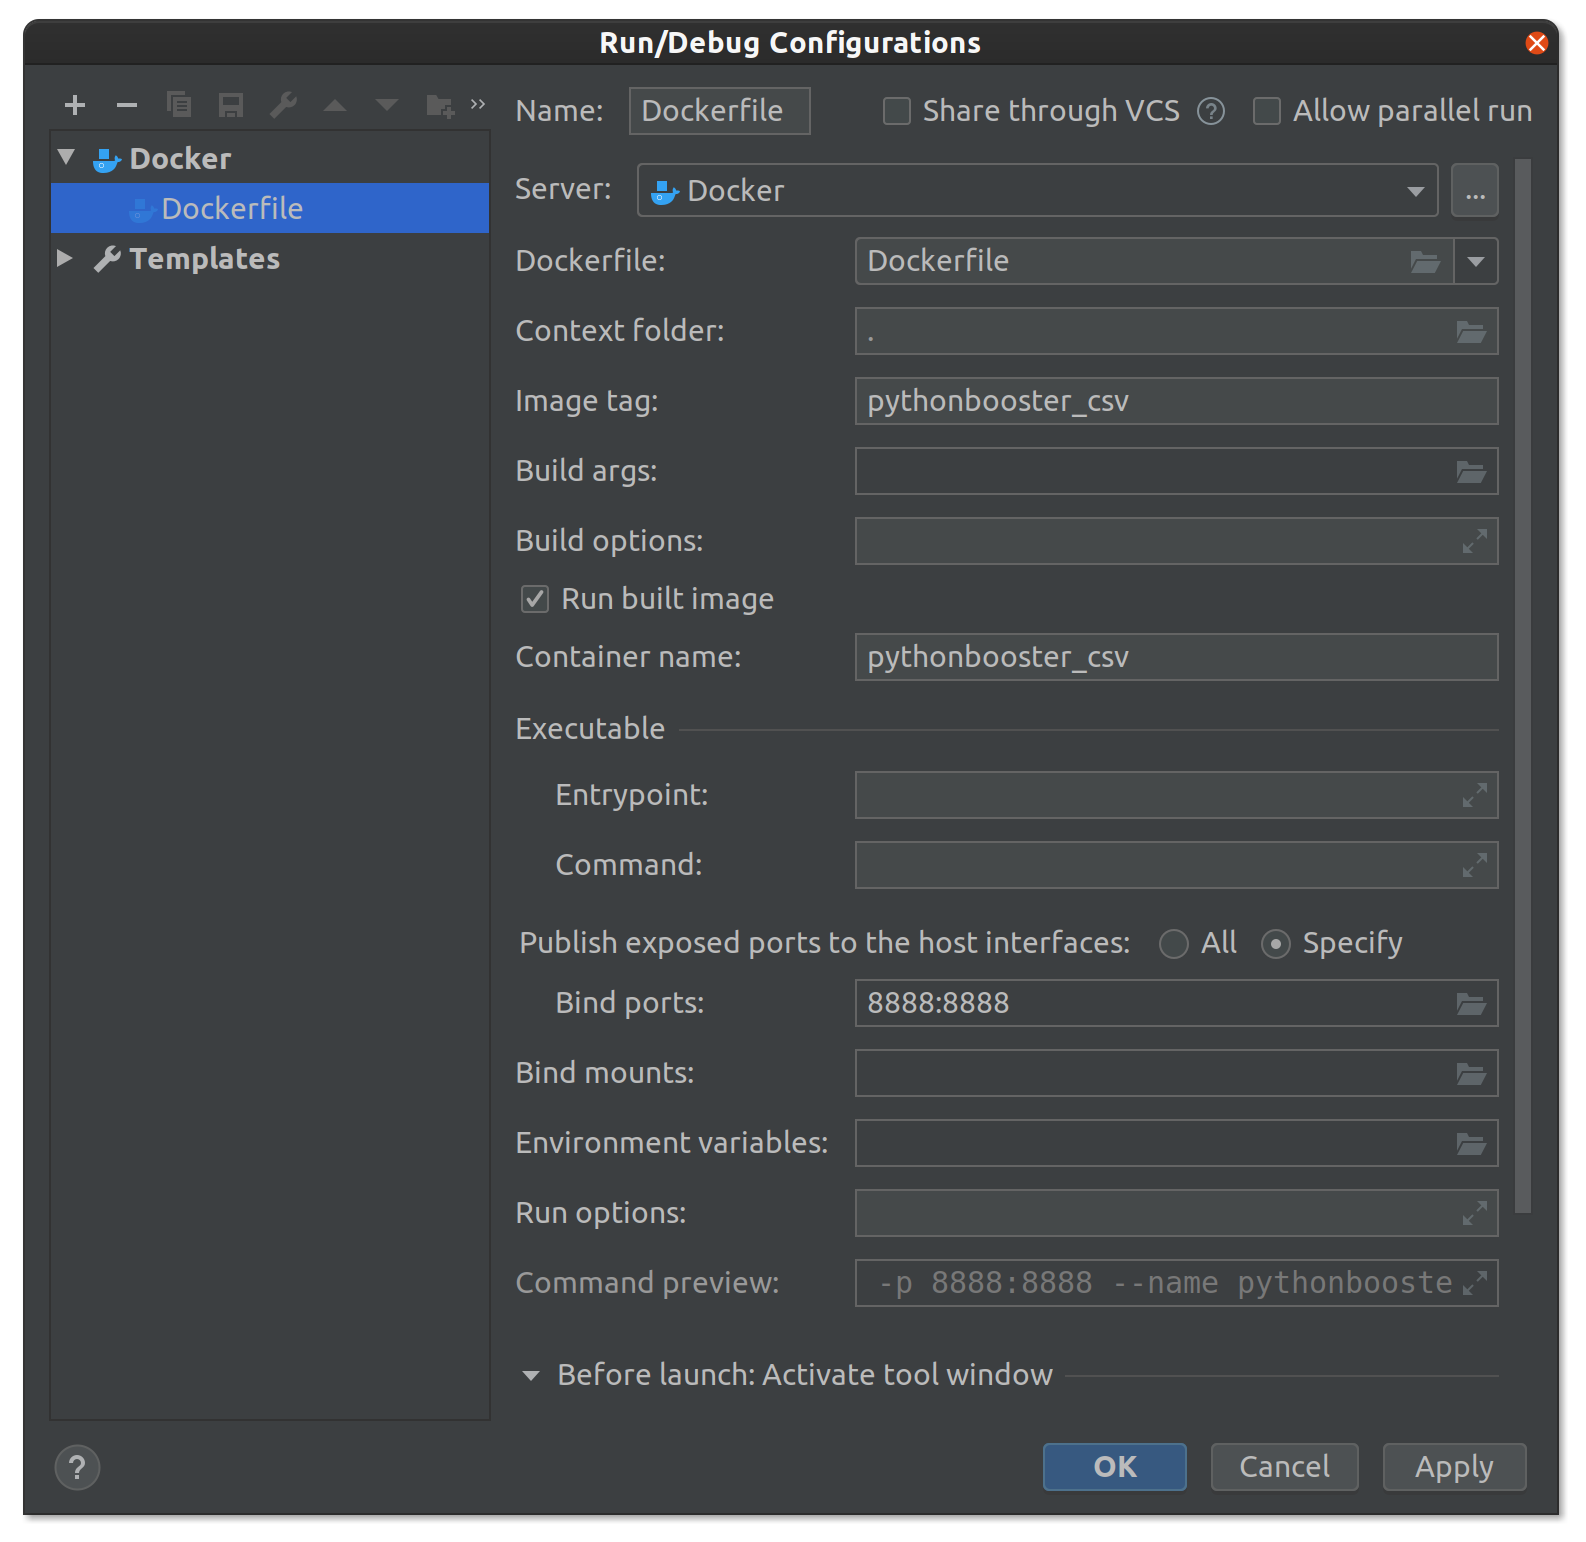Image resolution: width=1586 pixels, height=1542 pixels.
Task: Open Bind mounts editor icon
Action: click(1471, 1074)
